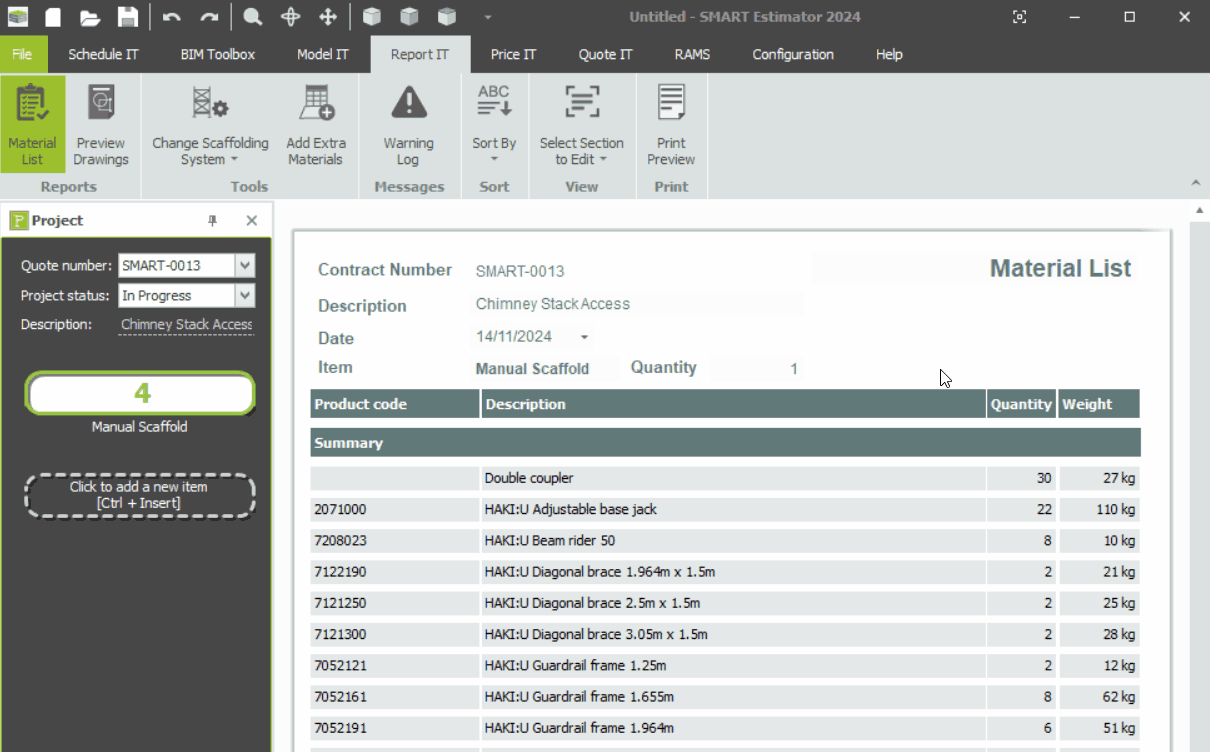Screen dimensions: 1210x752
Task: Select product code 7122190
Action: tap(395, 572)
